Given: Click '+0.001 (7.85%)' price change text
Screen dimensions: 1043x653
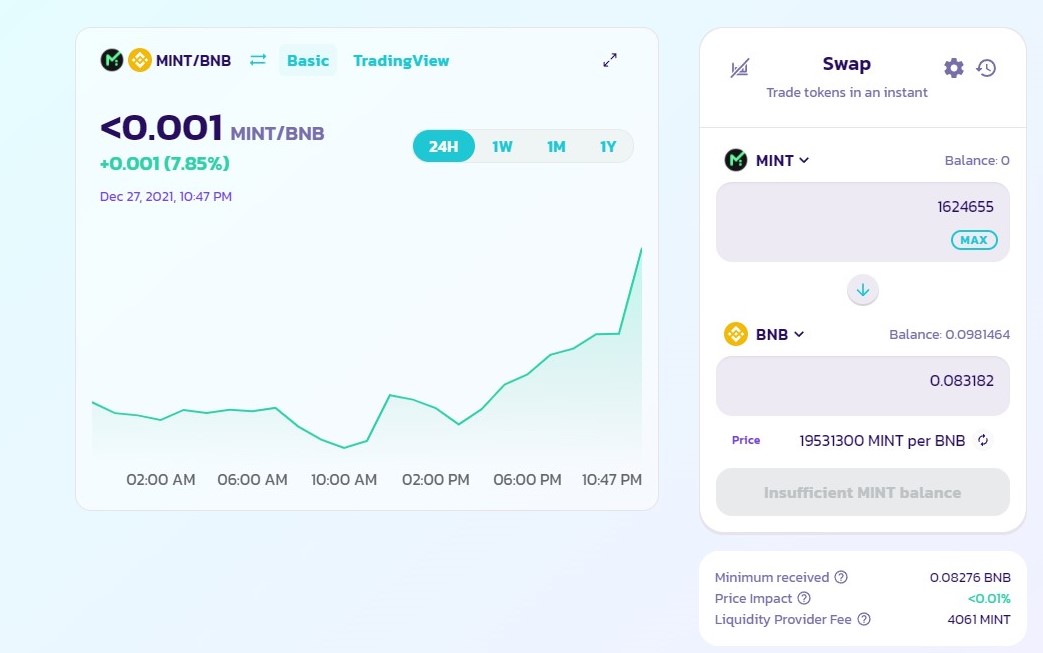Looking at the screenshot, I should [x=164, y=164].
